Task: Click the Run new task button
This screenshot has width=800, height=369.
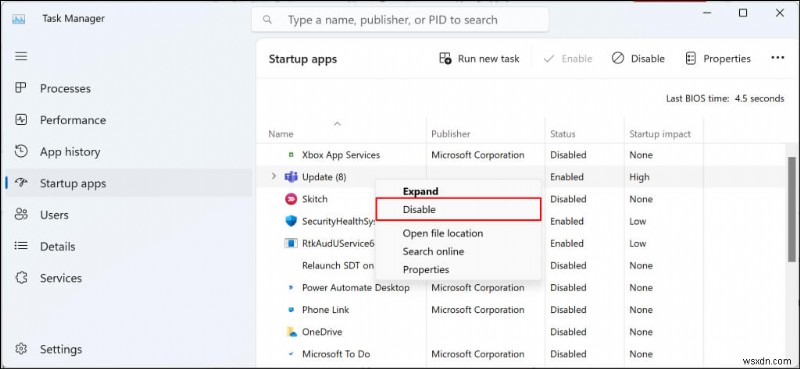Action: [x=479, y=59]
